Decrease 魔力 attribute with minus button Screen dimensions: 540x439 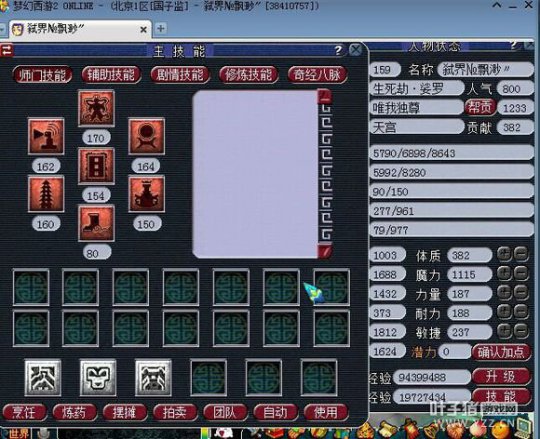tap(521, 274)
